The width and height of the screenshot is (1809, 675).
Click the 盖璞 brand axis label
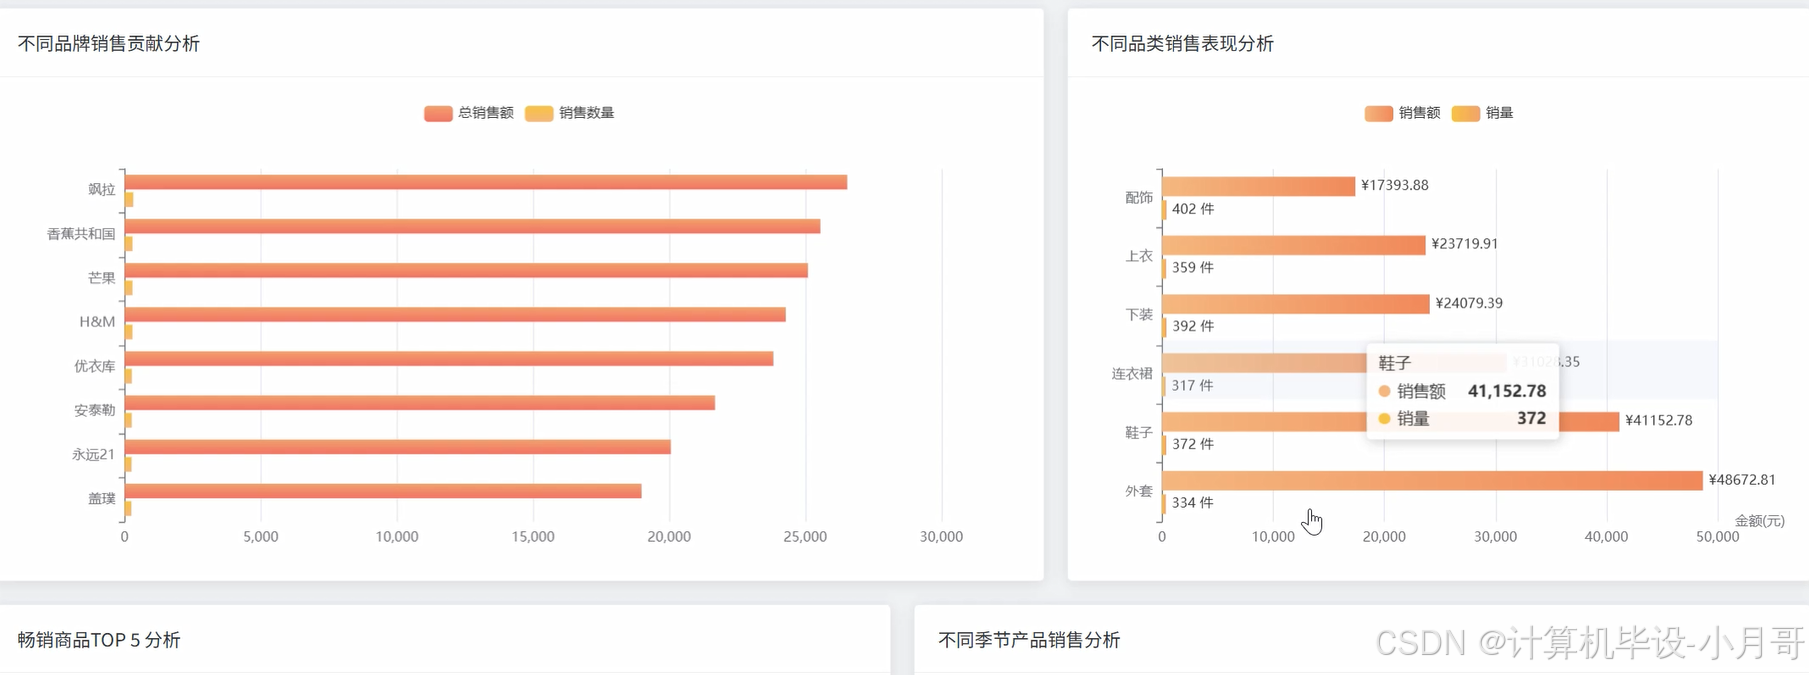pos(101,498)
